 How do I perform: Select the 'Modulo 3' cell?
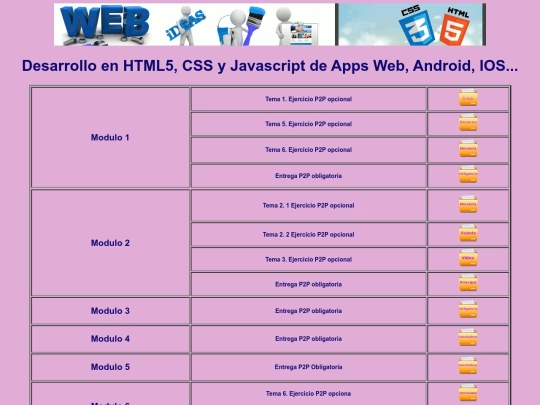pyautogui.click(x=110, y=311)
